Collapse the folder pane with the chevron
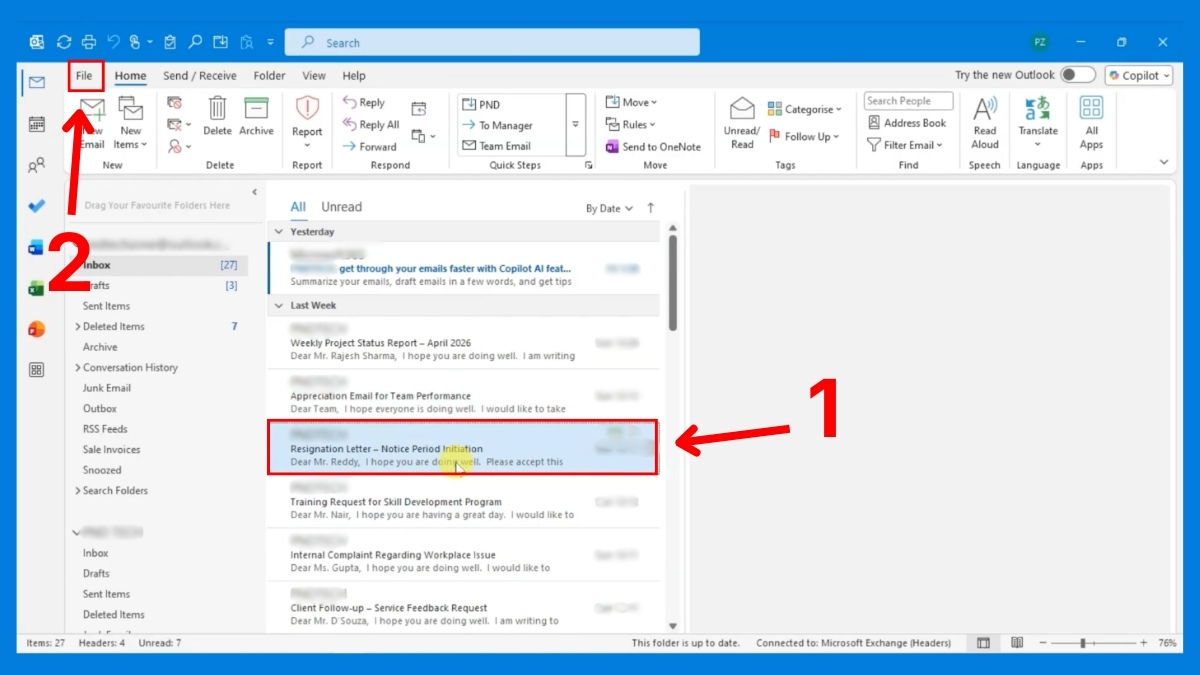 coord(254,191)
